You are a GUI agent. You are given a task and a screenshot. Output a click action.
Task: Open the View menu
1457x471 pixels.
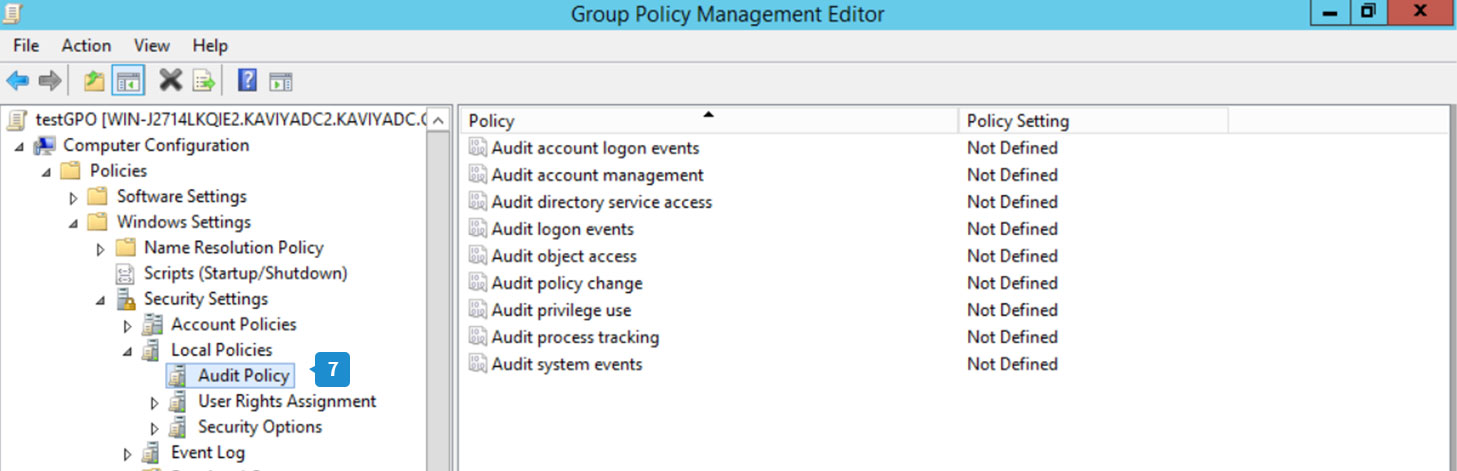click(x=152, y=45)
